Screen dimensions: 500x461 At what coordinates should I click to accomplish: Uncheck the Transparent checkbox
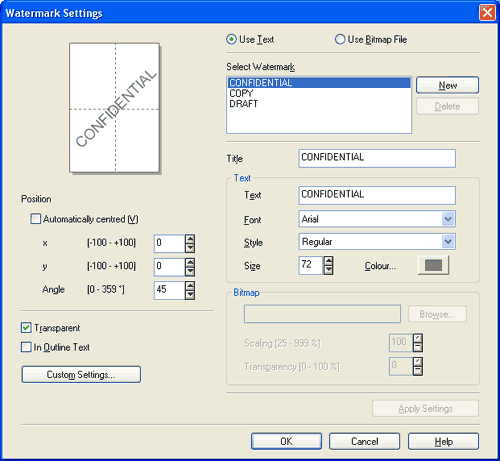[x=26, y=328]
